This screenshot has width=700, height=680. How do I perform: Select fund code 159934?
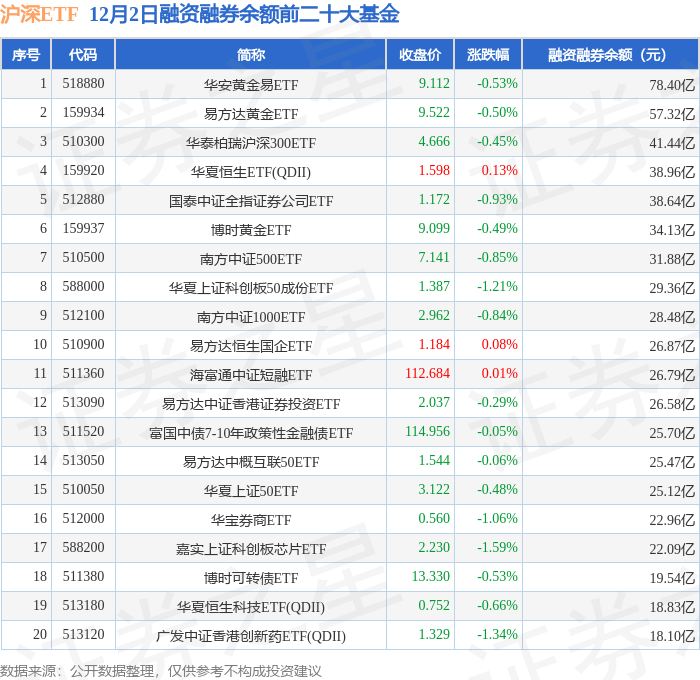pos(83,113)
